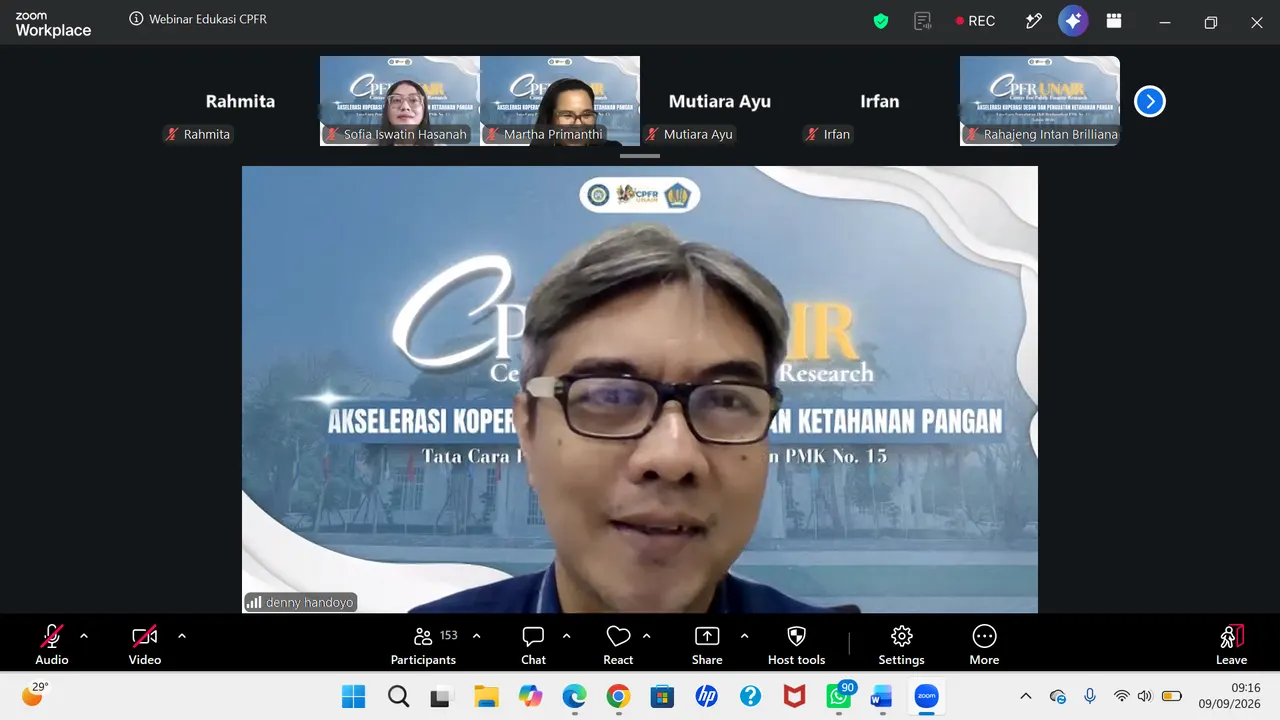Unmute microphone with Audio button
The height and width of the screenshot is (720, 1280).
(52, 644)
